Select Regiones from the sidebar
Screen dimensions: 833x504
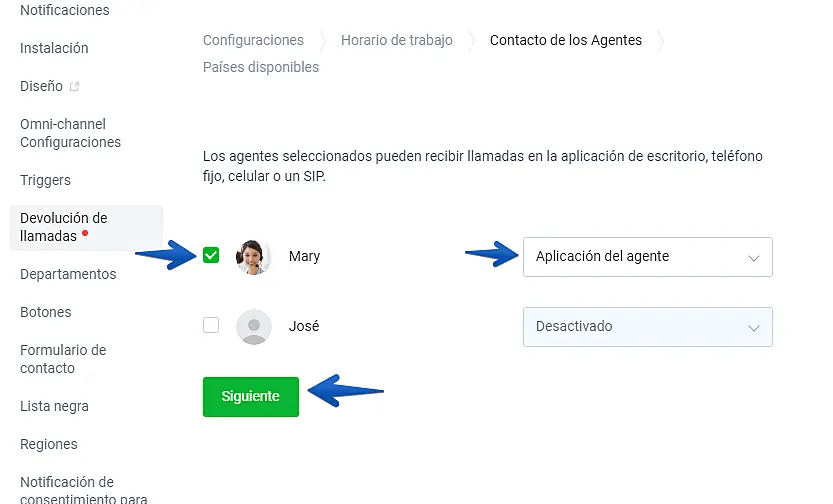tap(48, 444)
